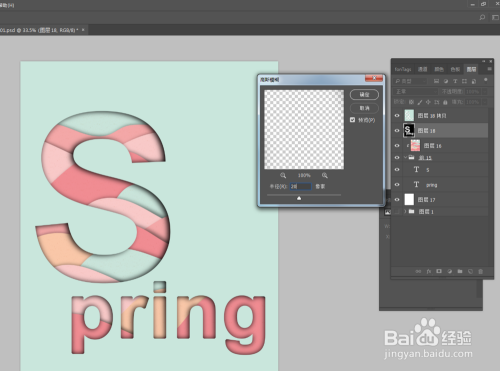Zoom in the Gaussian blur preview
The image size is (500, 371).
pos(325,175)
